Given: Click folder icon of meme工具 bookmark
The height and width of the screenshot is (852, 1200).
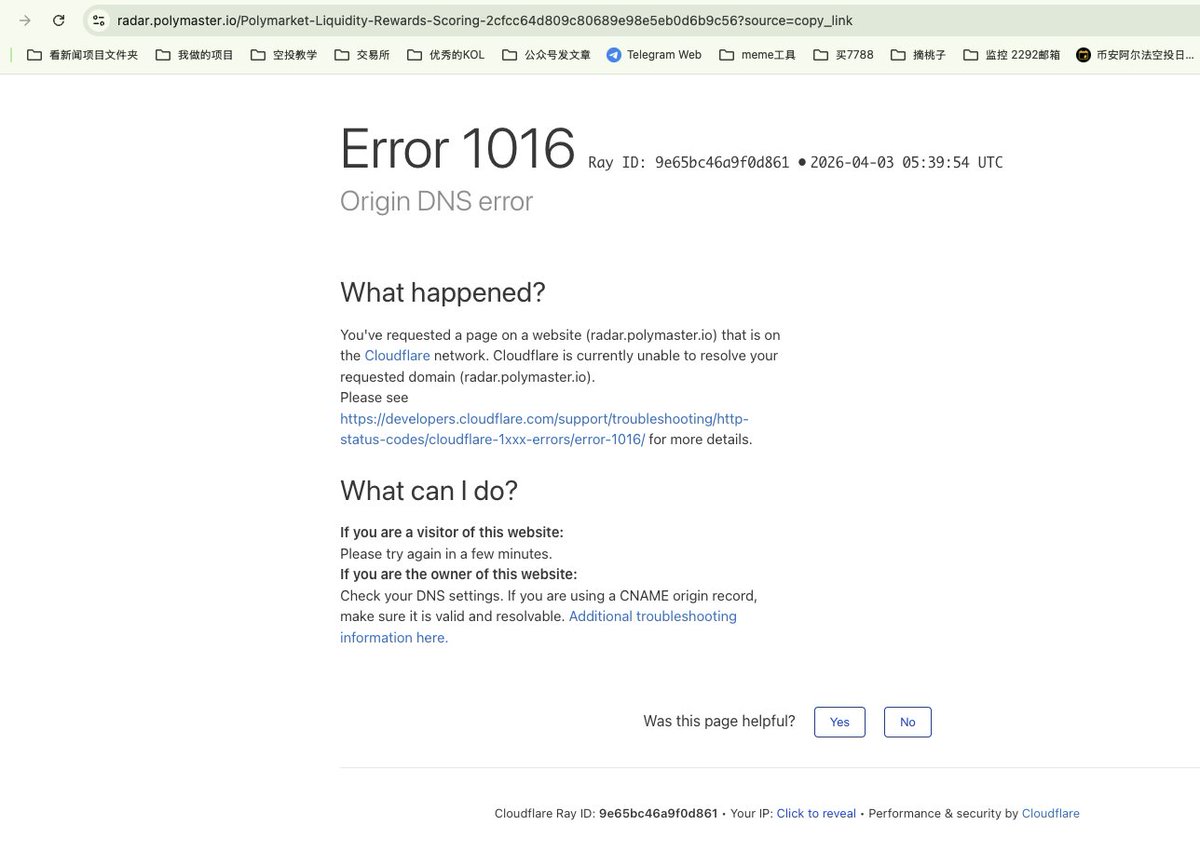Looking at the screenshot, I should pos(726,55).
